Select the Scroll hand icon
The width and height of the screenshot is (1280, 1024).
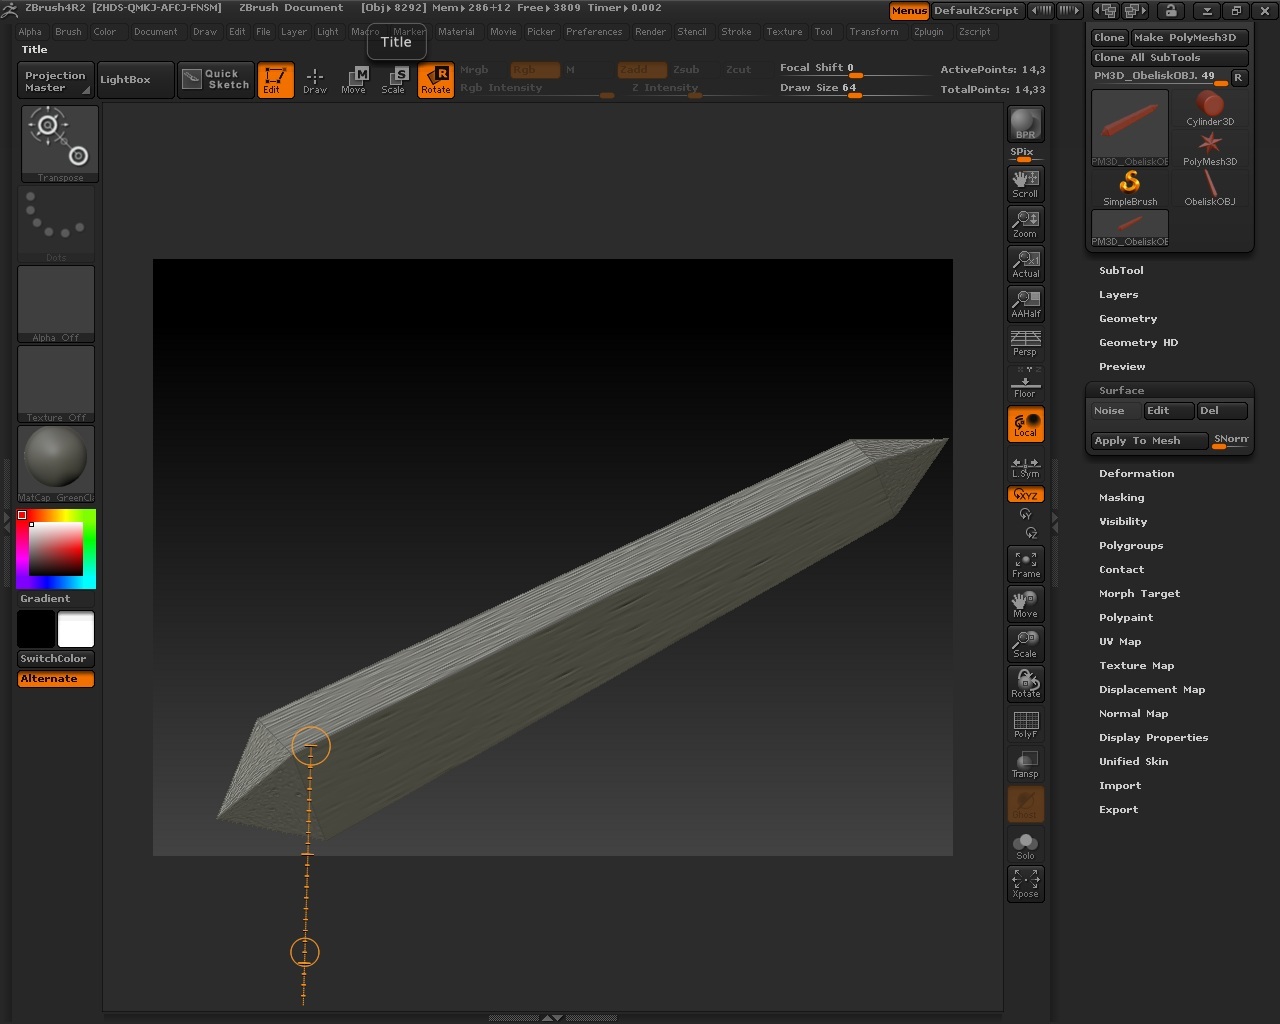point(1025,183)
